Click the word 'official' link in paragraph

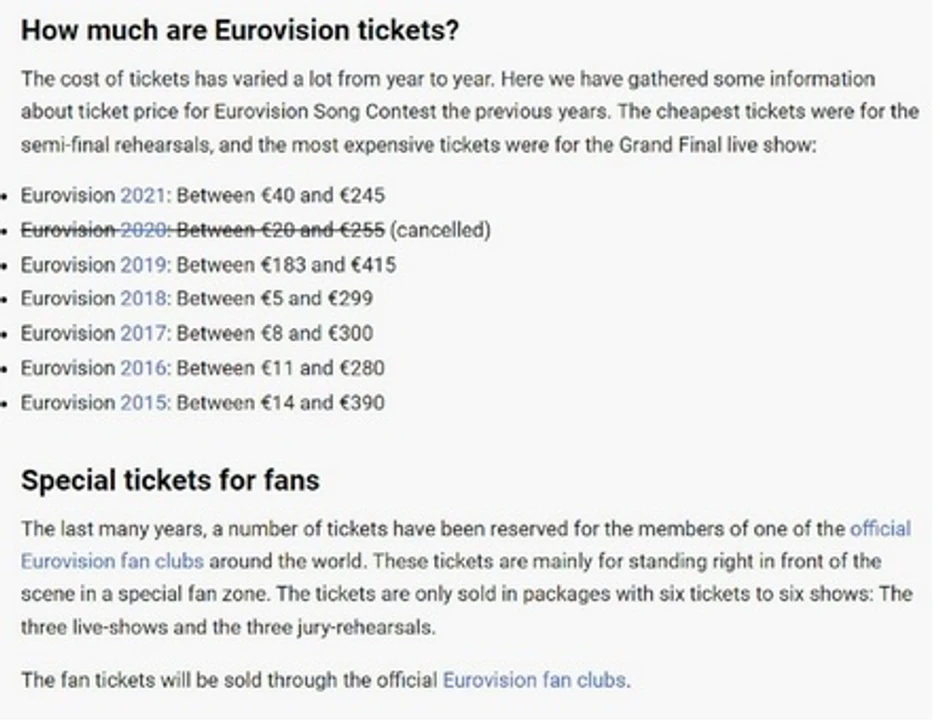[880, 529]
